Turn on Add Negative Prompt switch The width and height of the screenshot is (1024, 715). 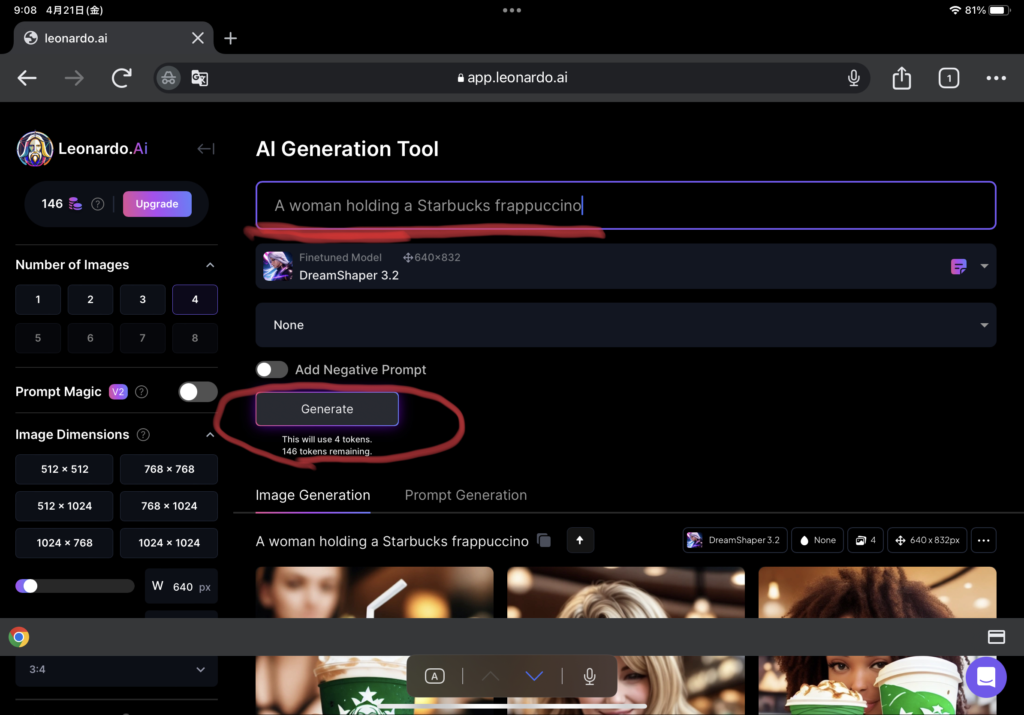[271, 370]
